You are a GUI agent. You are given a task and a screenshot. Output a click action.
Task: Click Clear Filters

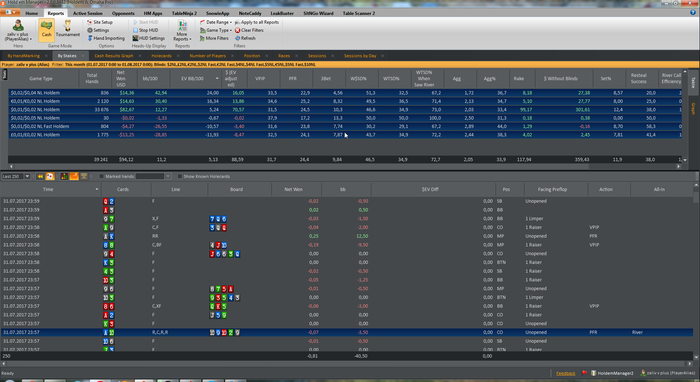tap(250, 30)
